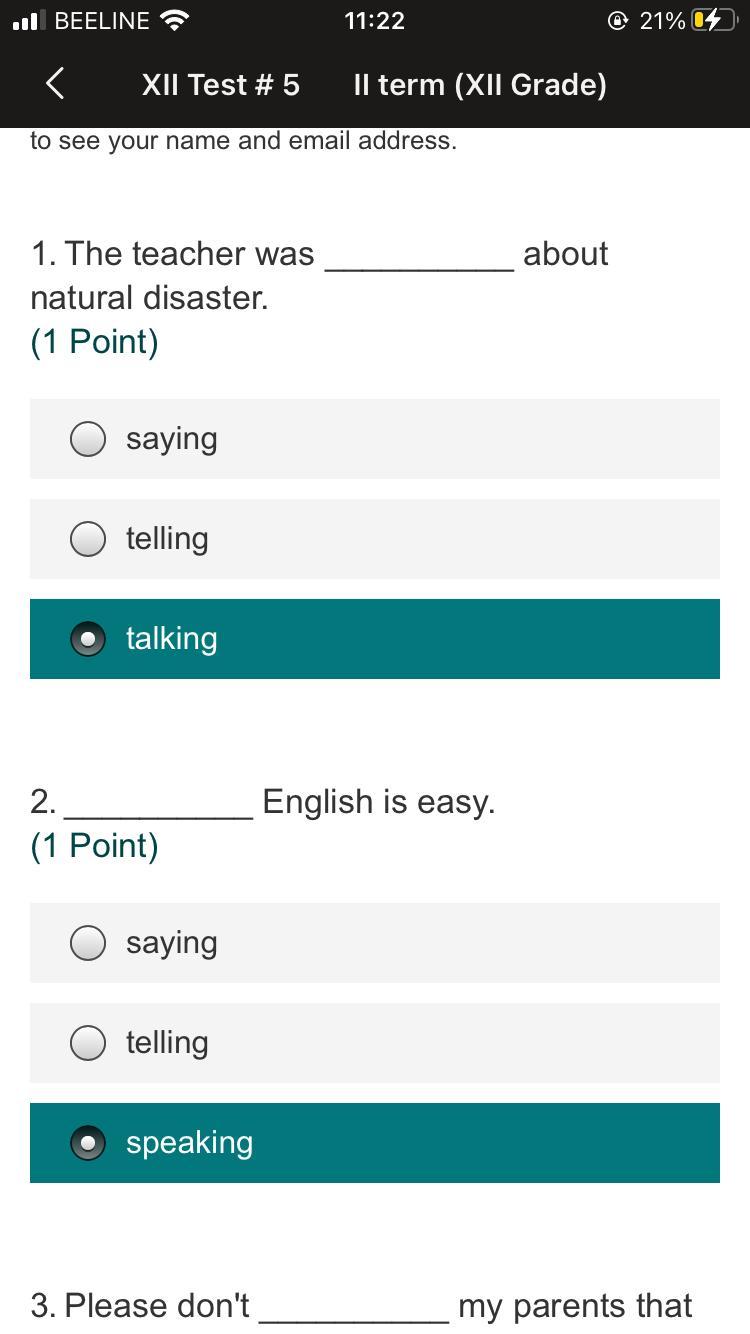Tap the BEELINE carrier label
The width and height of the screenshot is (750, 1334).
101,21
